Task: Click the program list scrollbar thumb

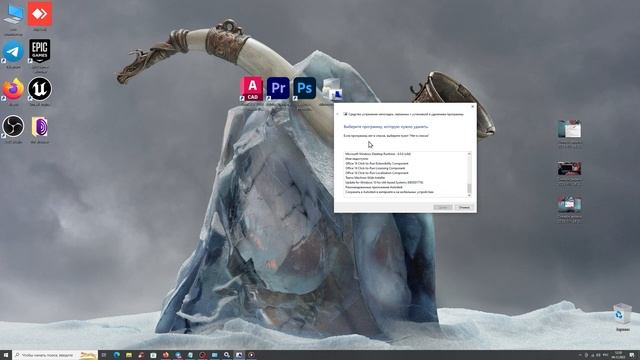Action: 469,188
